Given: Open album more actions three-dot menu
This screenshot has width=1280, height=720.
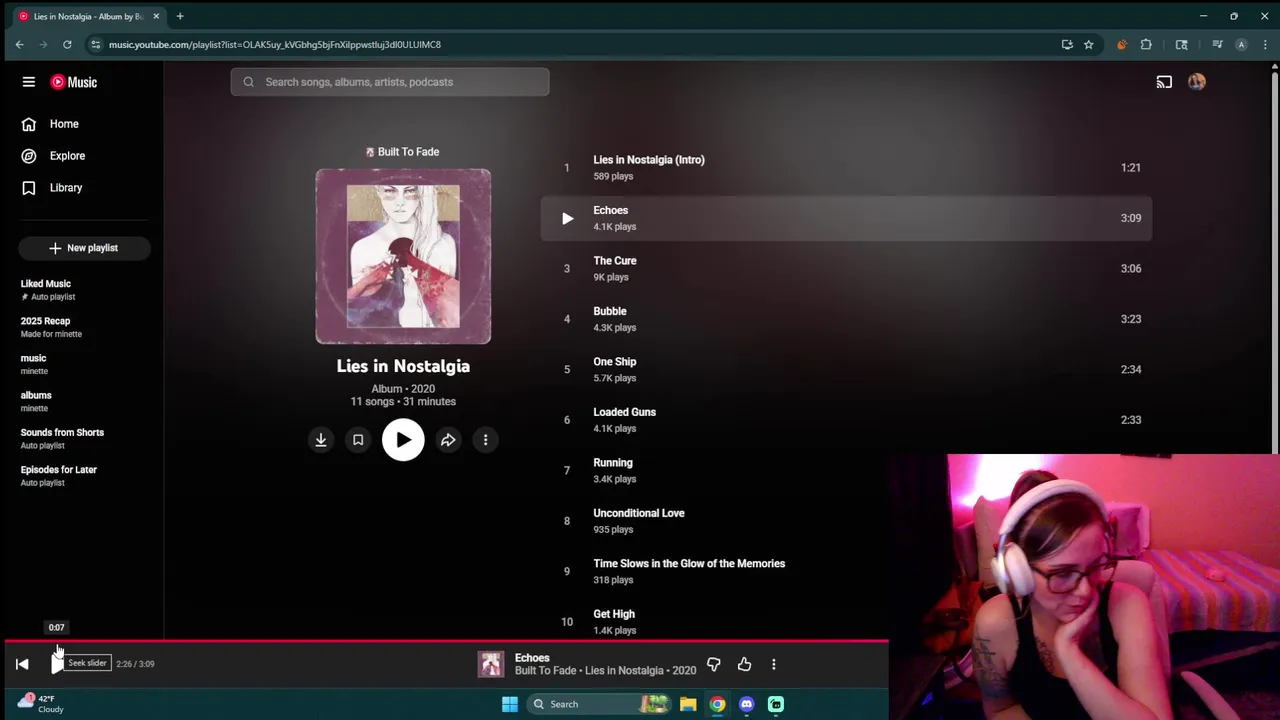Looking at the screenshot, I should pyautogui.click(x=485, y=440).
